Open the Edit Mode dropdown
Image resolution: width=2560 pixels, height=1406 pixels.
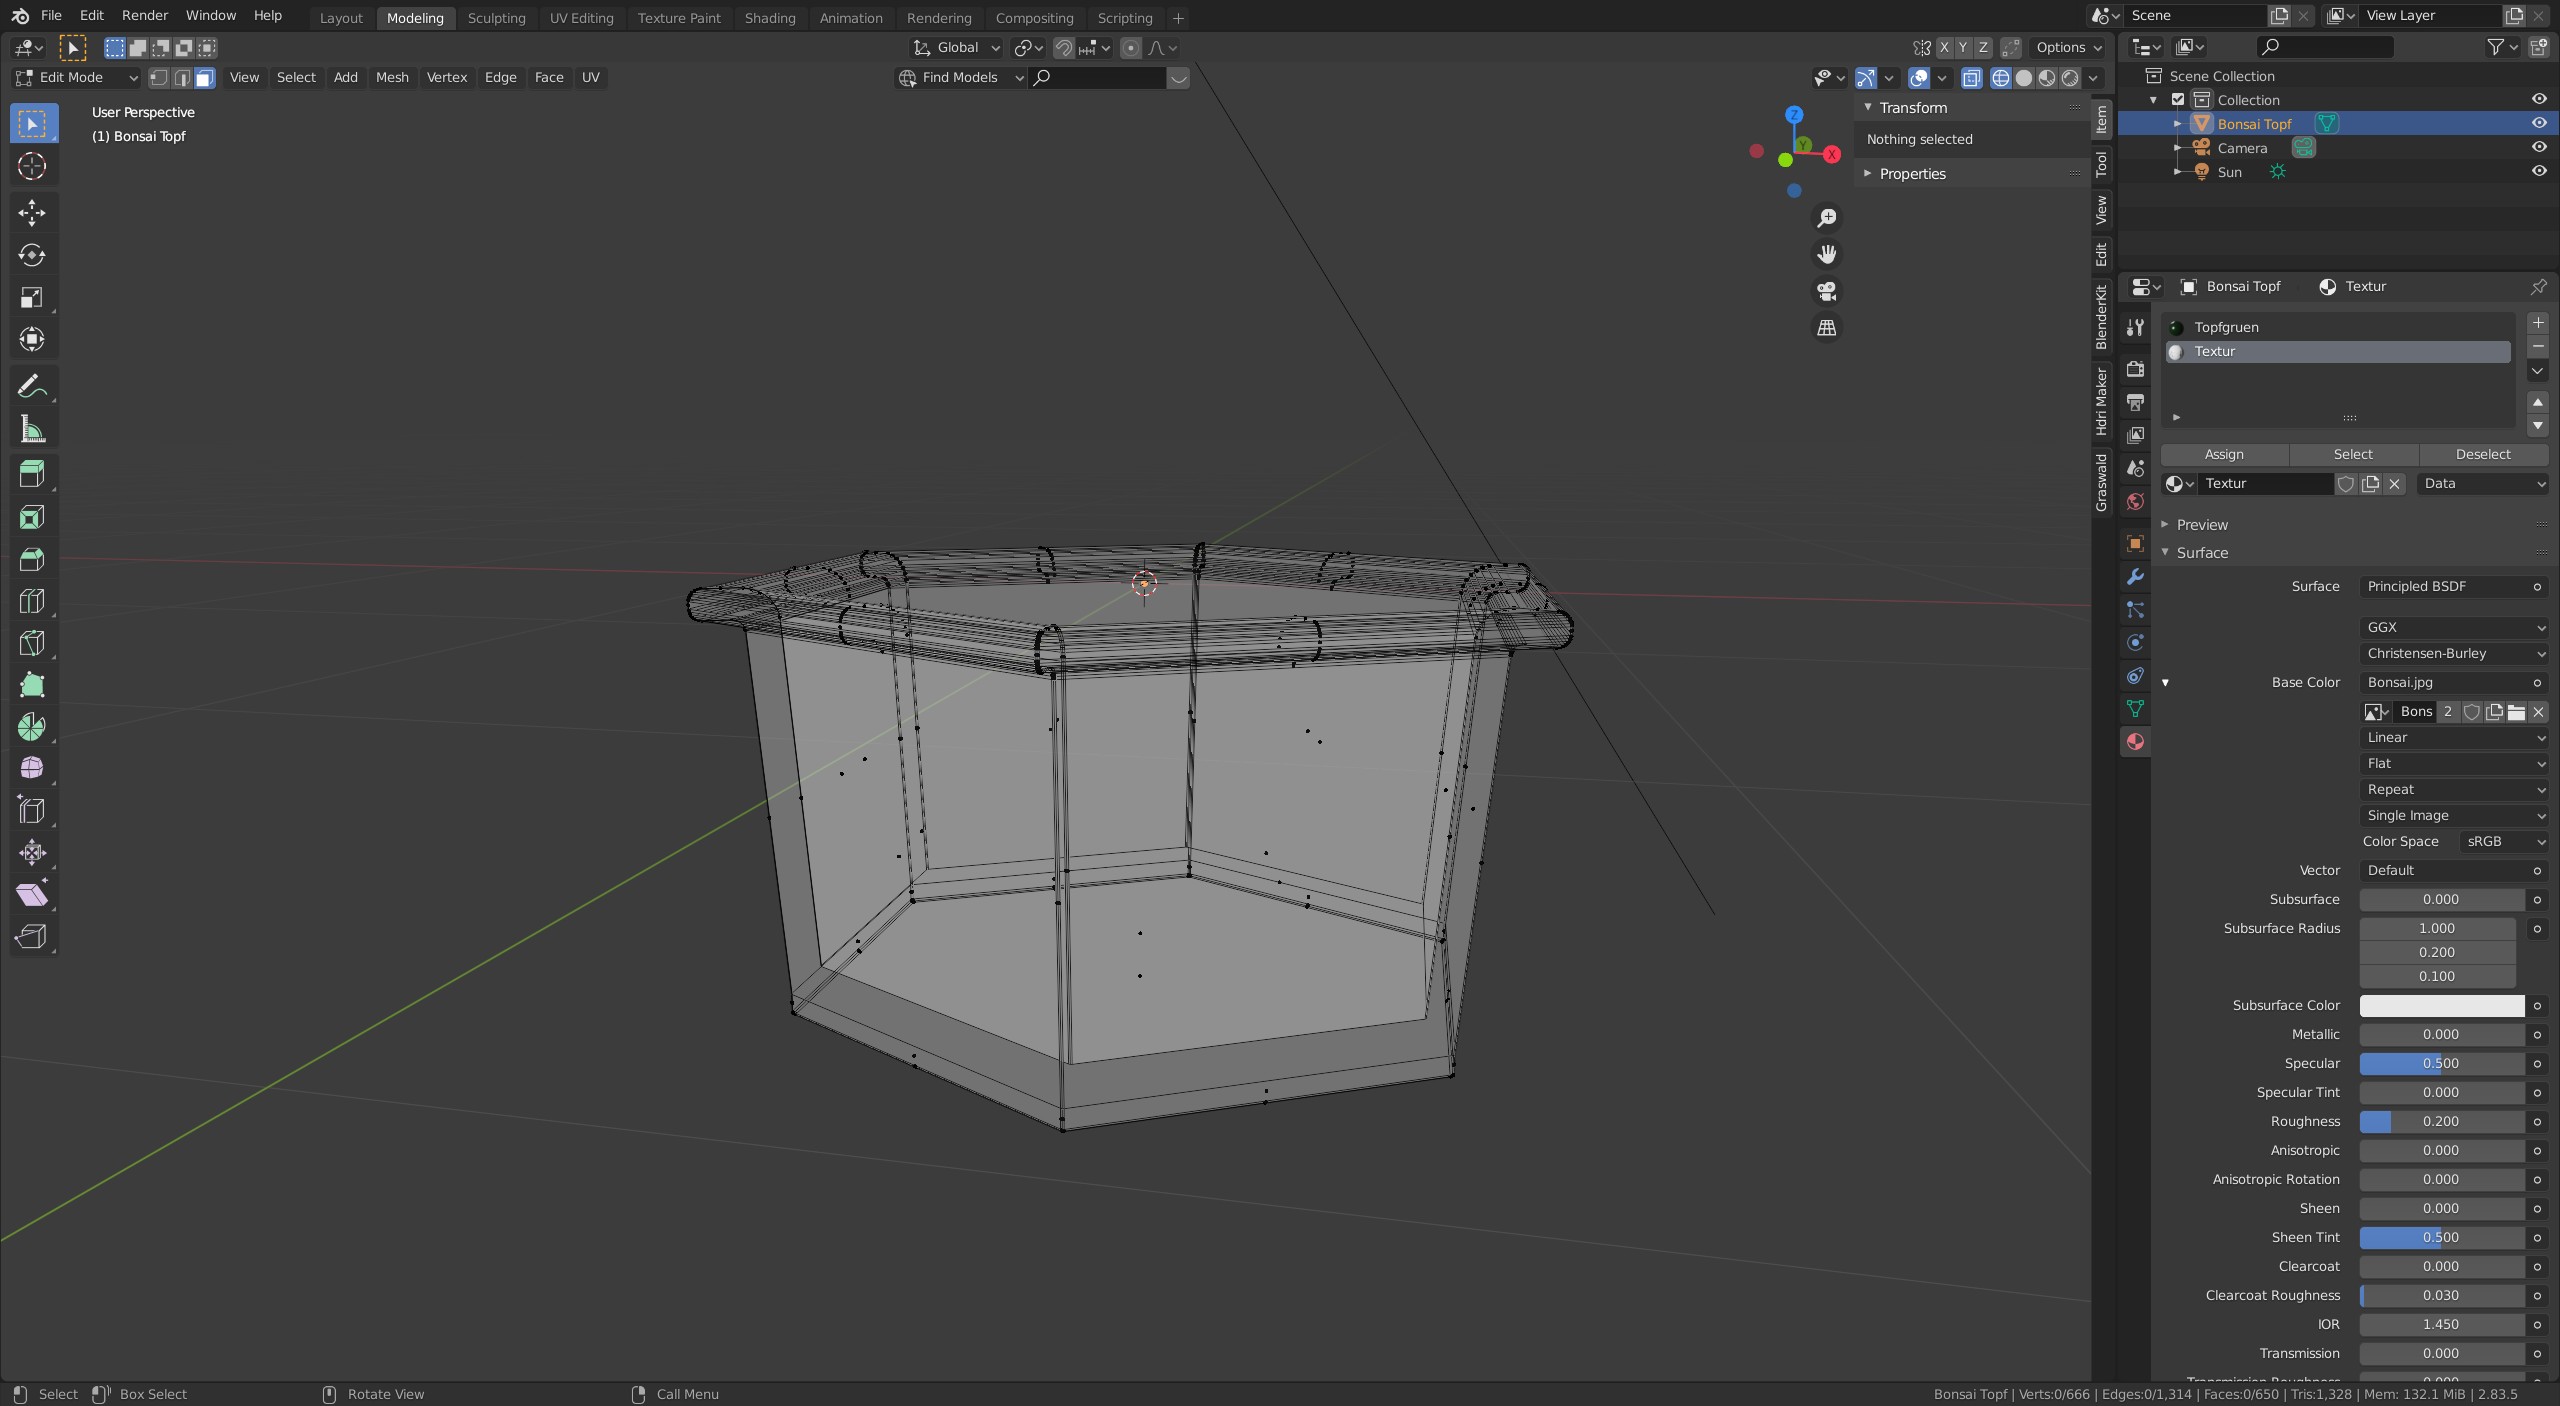[76, 78]
